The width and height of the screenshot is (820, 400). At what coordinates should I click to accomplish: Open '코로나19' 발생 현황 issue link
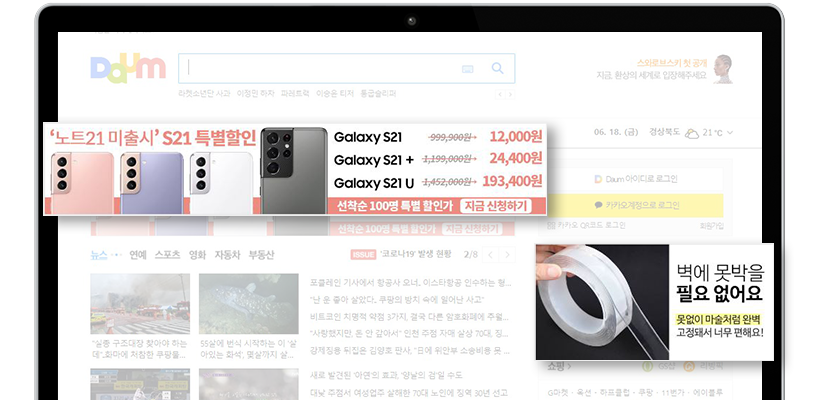[x=415, y=254]
